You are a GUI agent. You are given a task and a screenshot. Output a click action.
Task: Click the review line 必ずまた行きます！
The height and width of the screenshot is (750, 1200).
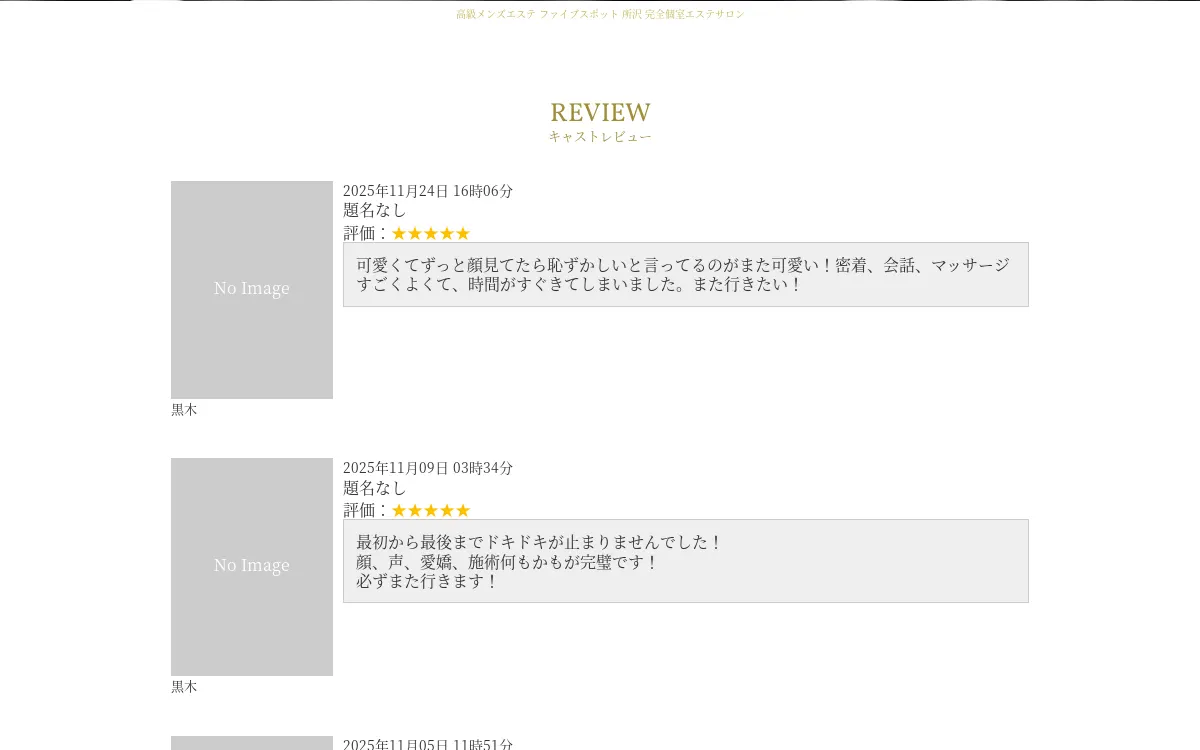pyautogui.click(x=427, y=581)
